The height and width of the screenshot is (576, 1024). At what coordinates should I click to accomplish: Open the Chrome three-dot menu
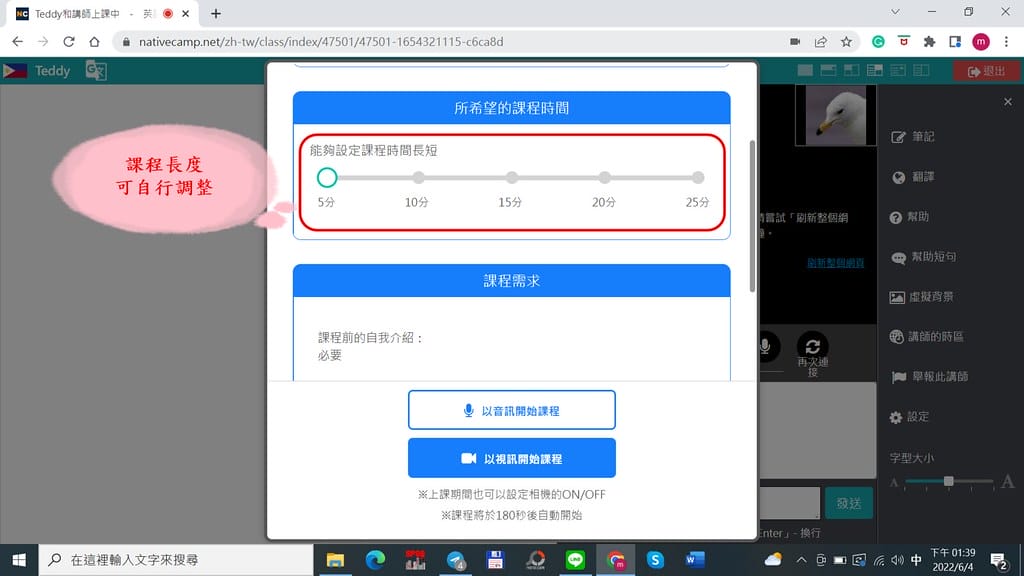[1006, 42]
